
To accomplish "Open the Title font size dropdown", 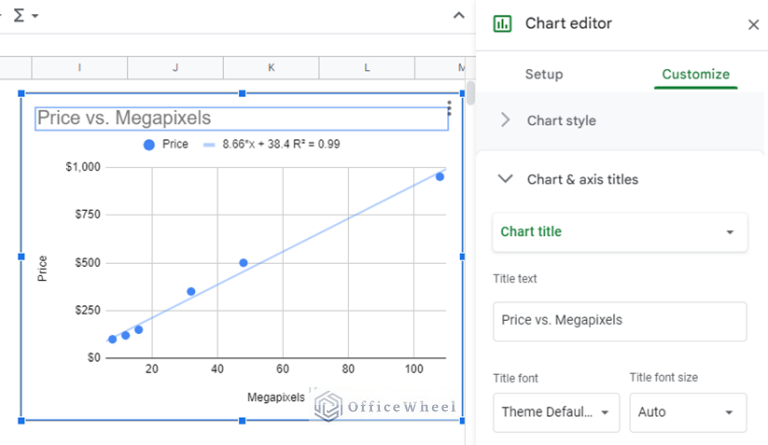I will click(688, 412).
